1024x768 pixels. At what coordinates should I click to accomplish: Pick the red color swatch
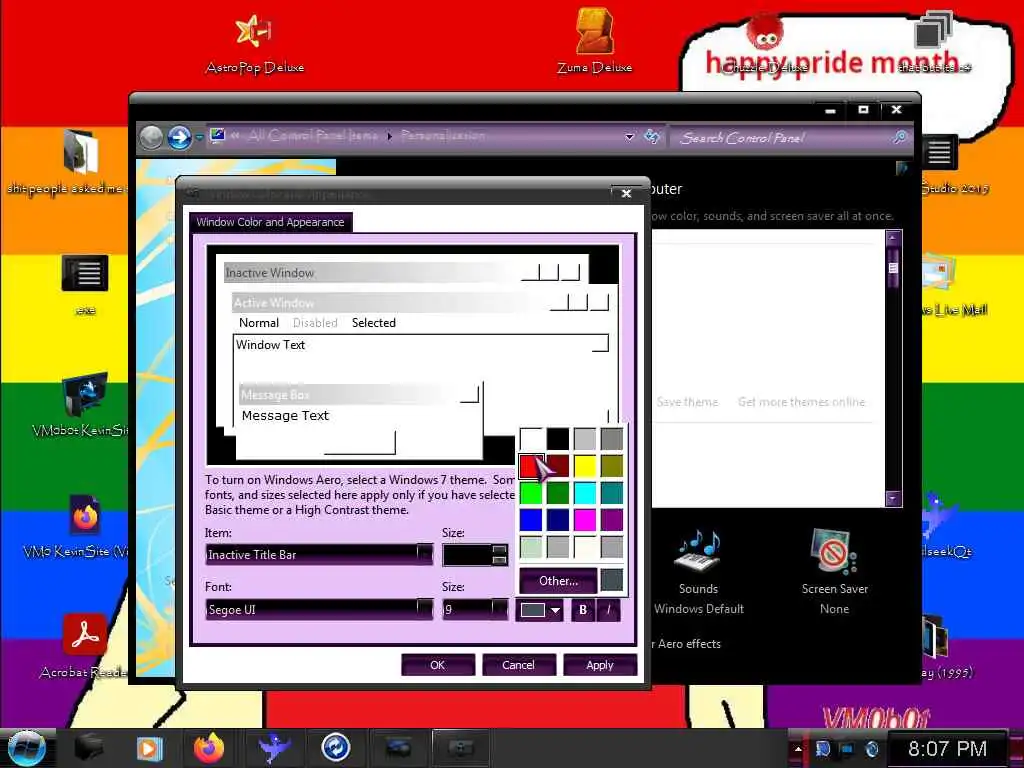pos(531,466)
